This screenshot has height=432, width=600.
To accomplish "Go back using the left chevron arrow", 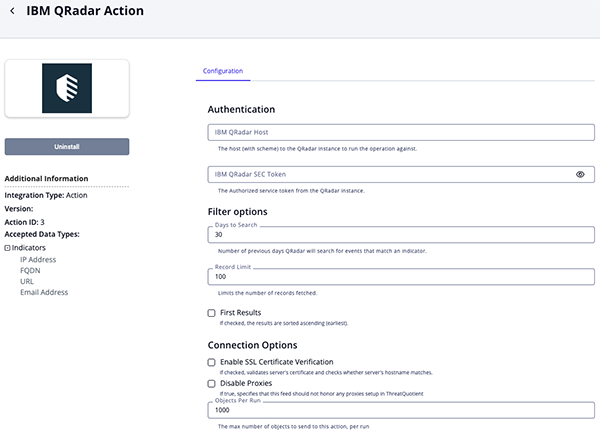I will point(12,11).
